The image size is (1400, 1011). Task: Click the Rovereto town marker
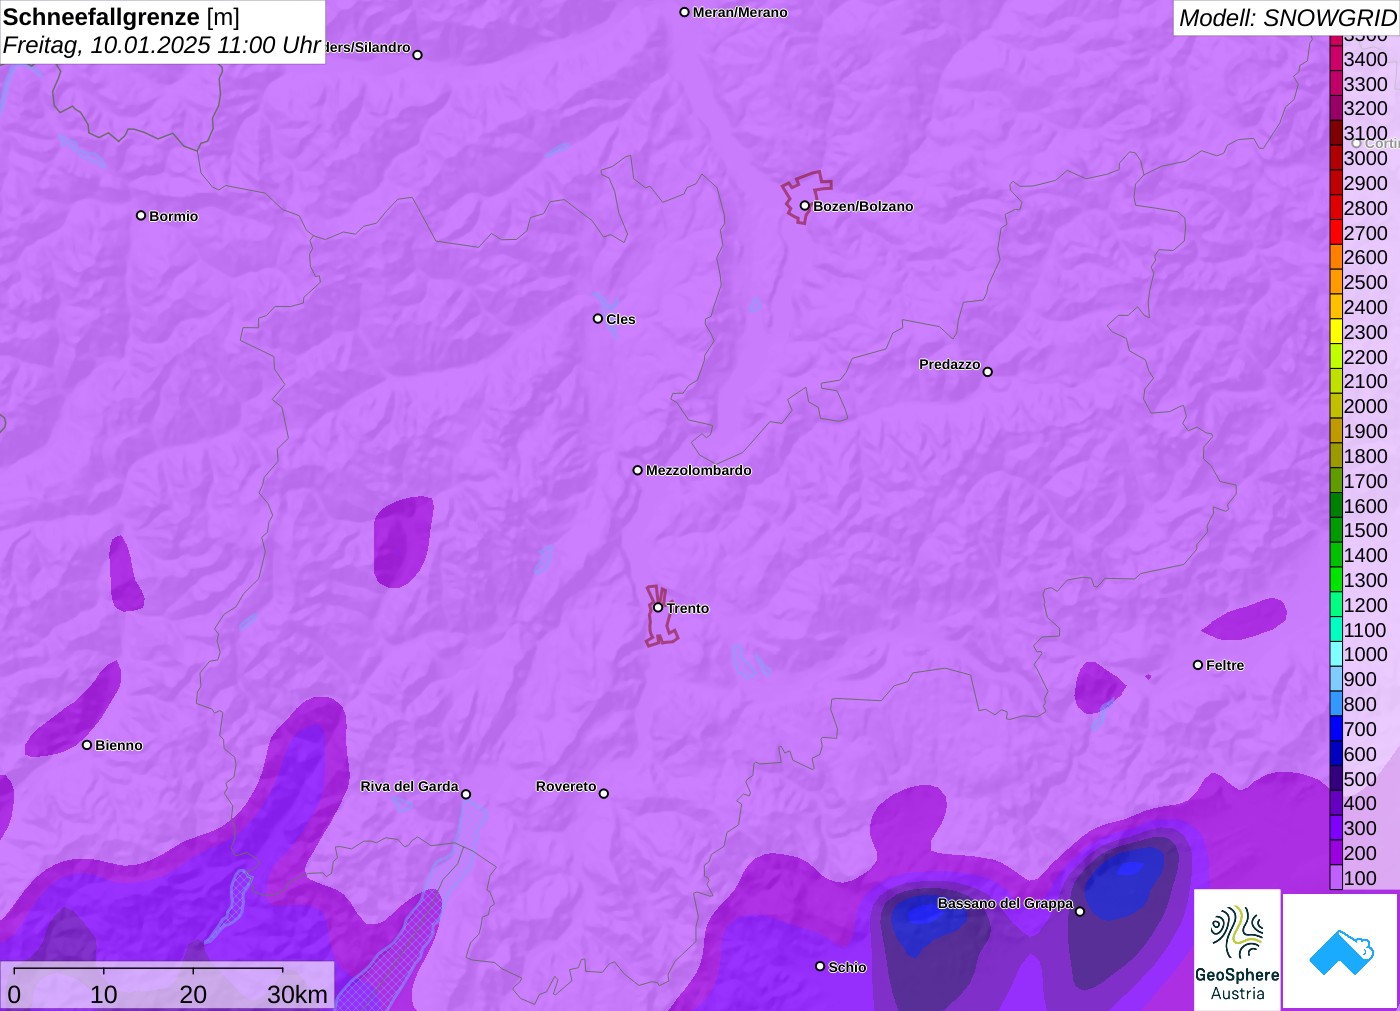(604, 794)
